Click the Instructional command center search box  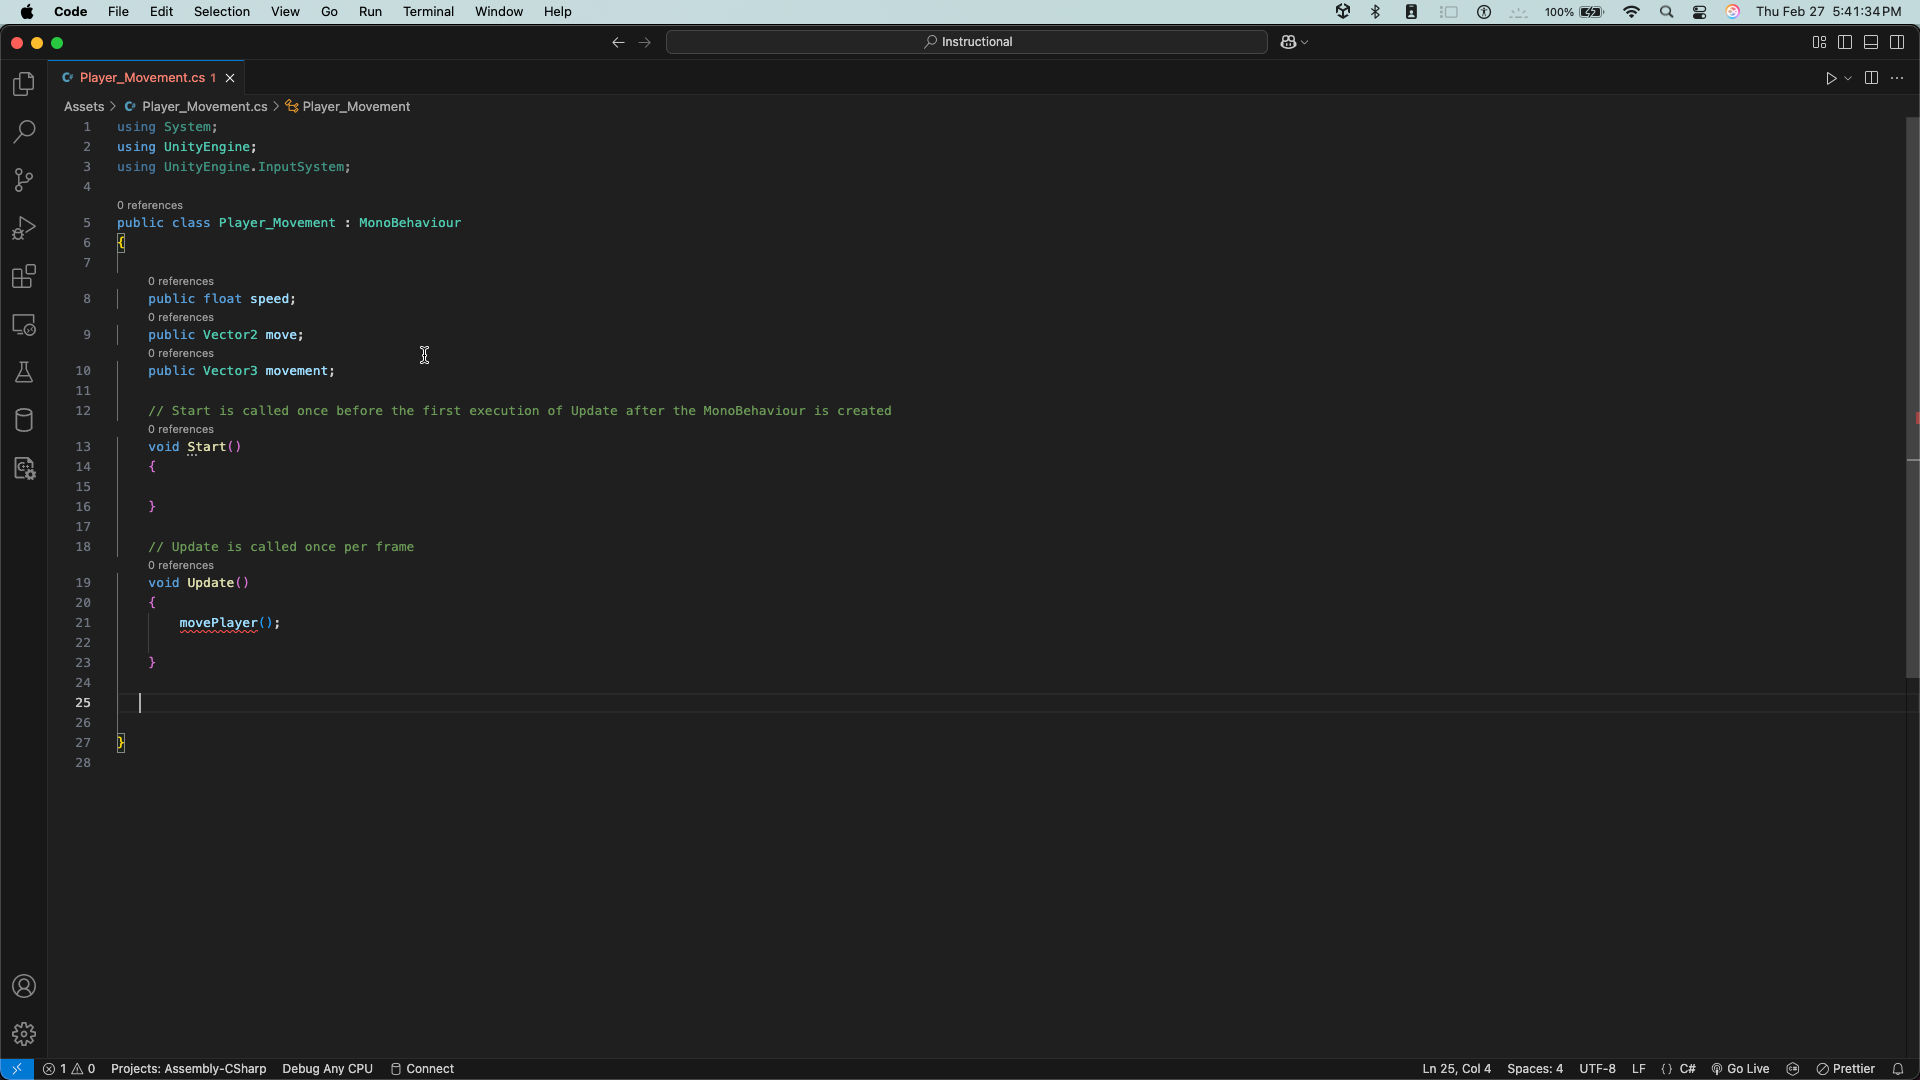[x=967, y=42]
